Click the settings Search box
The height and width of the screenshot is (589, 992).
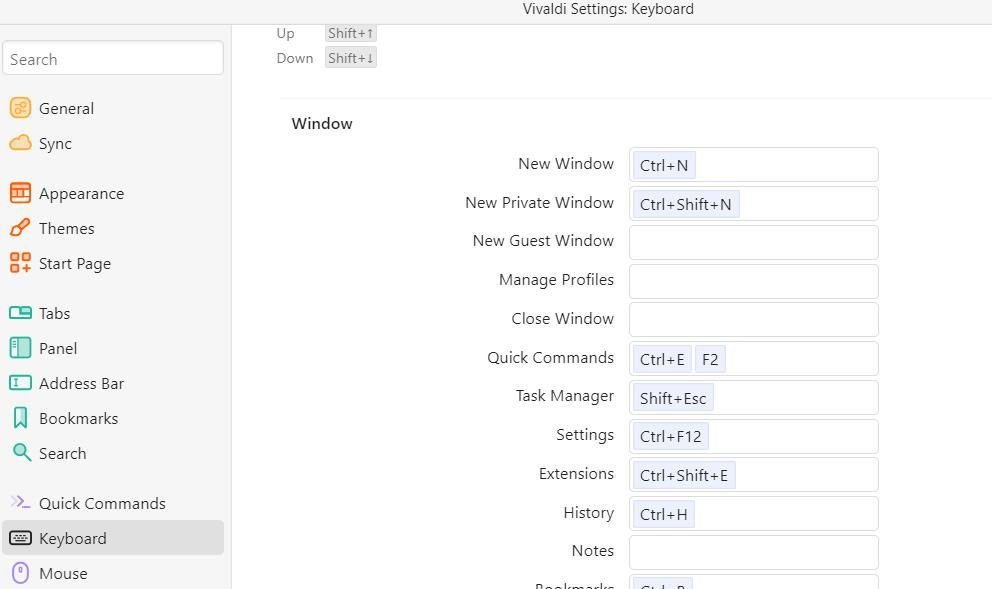(x=113, y=58)
